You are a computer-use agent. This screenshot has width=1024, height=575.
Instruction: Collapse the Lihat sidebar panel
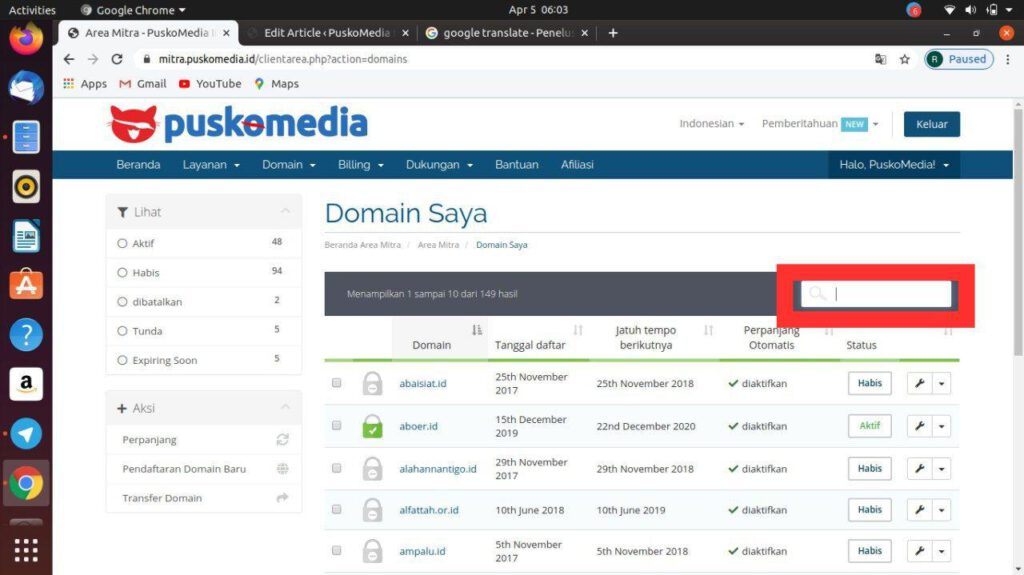[x=285, y=211]
